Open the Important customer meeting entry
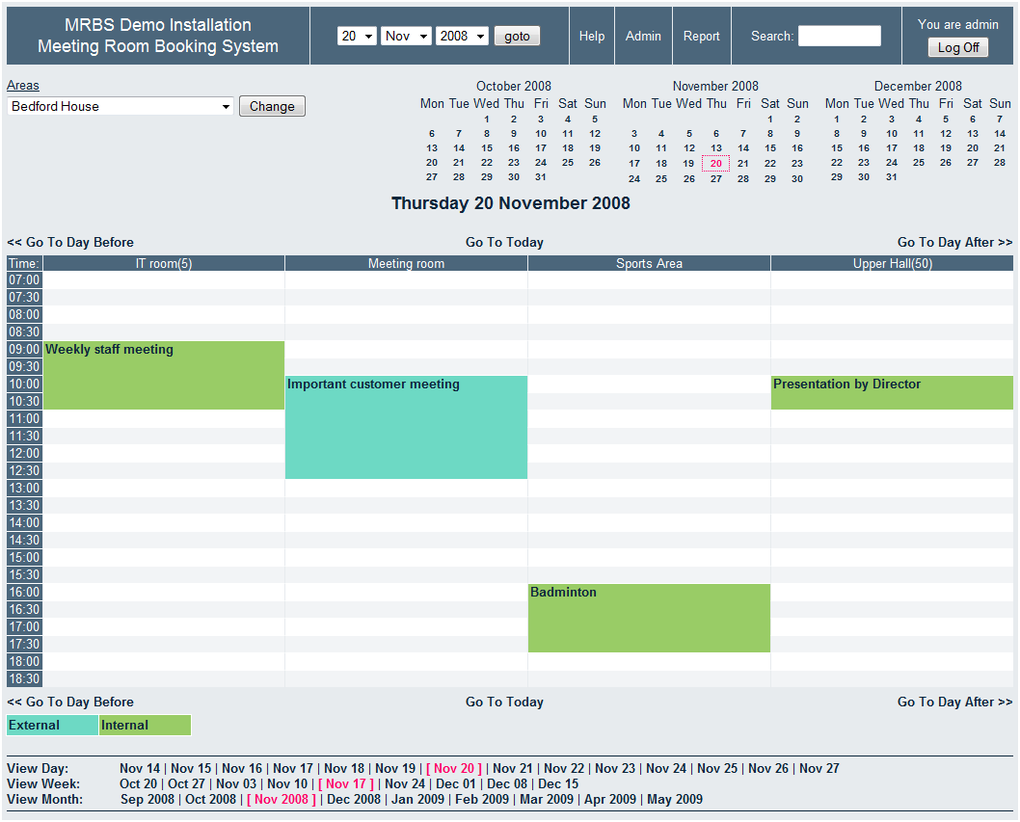Viewport: 1020px width, 822px height. coord(373,384)
